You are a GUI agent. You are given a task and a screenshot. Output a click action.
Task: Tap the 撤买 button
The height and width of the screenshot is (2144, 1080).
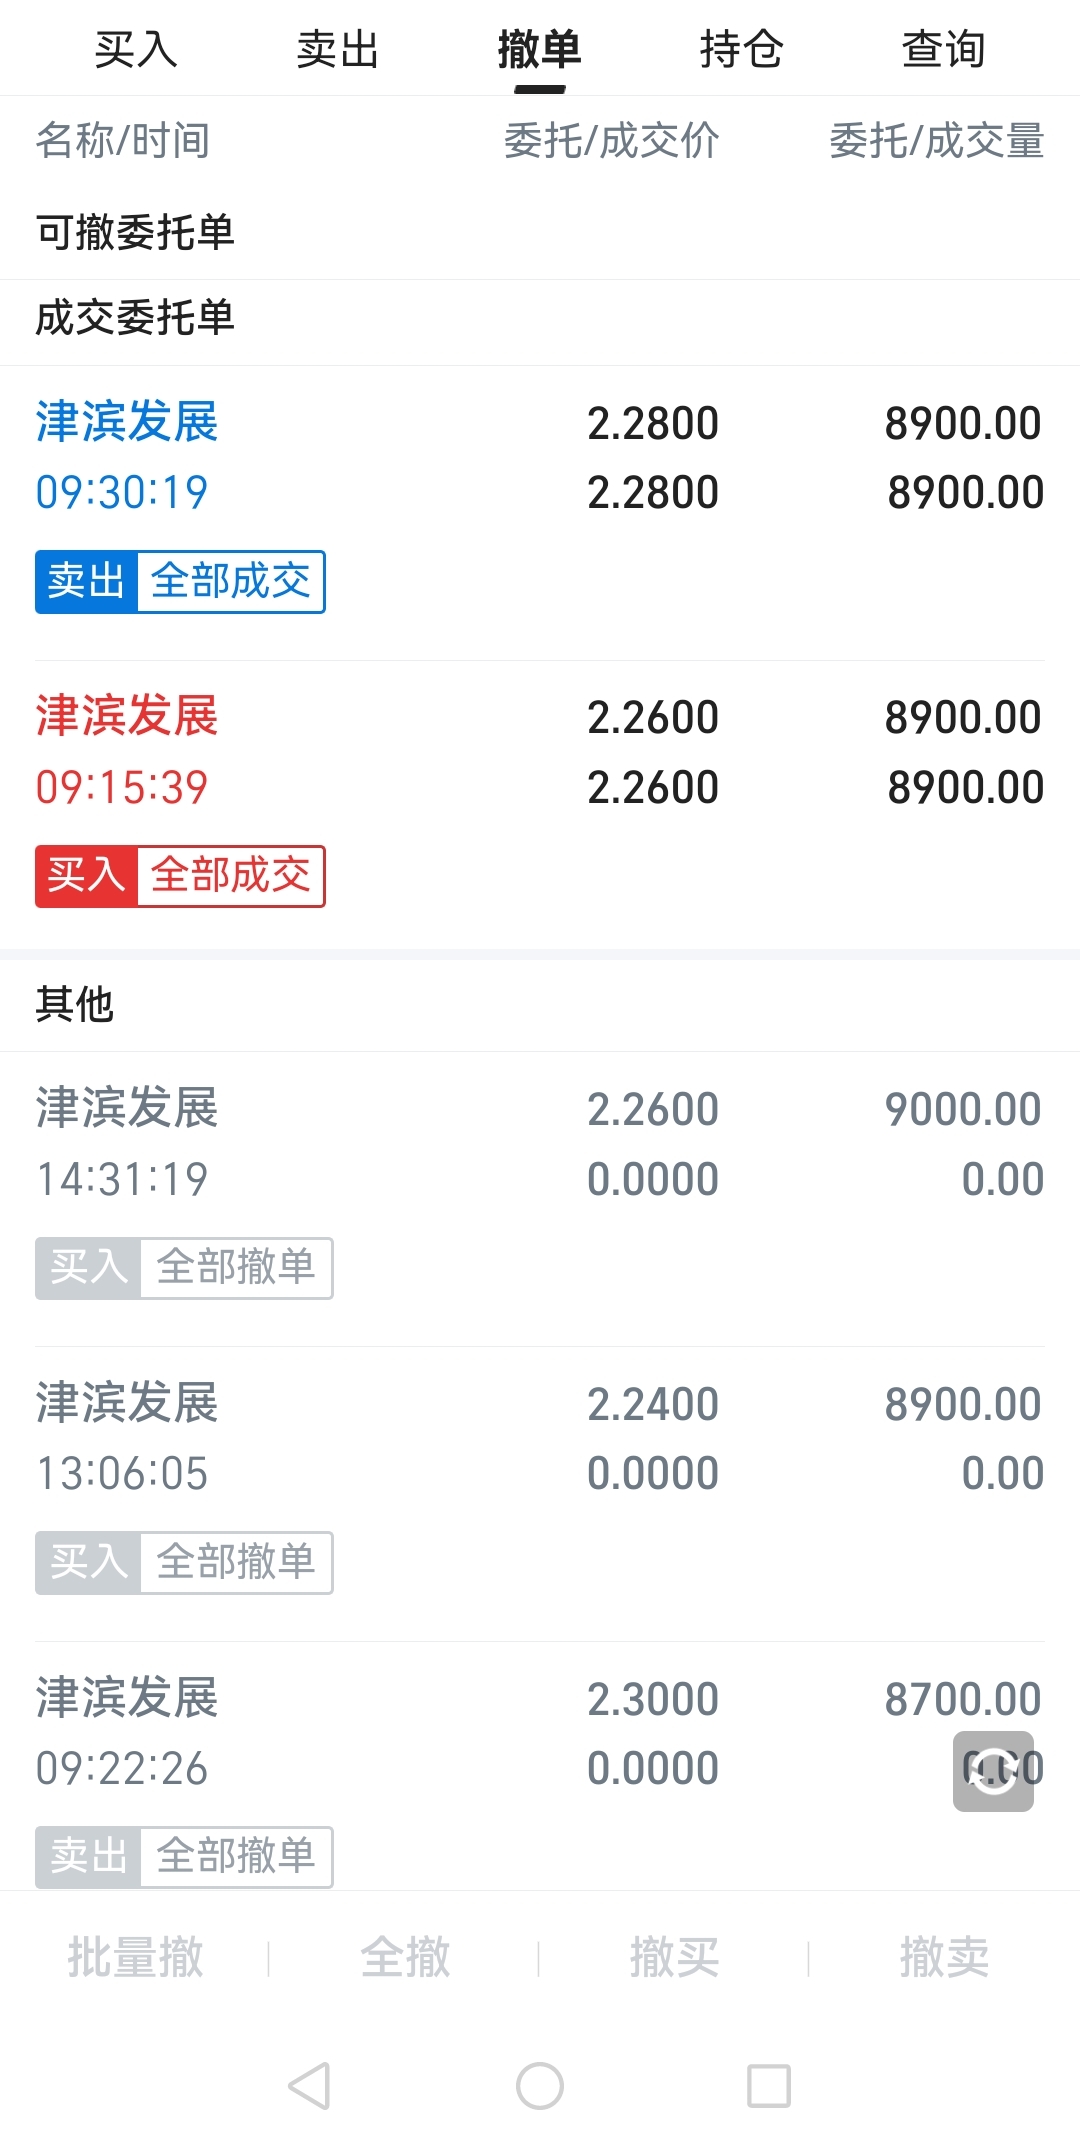(674, 1957)
